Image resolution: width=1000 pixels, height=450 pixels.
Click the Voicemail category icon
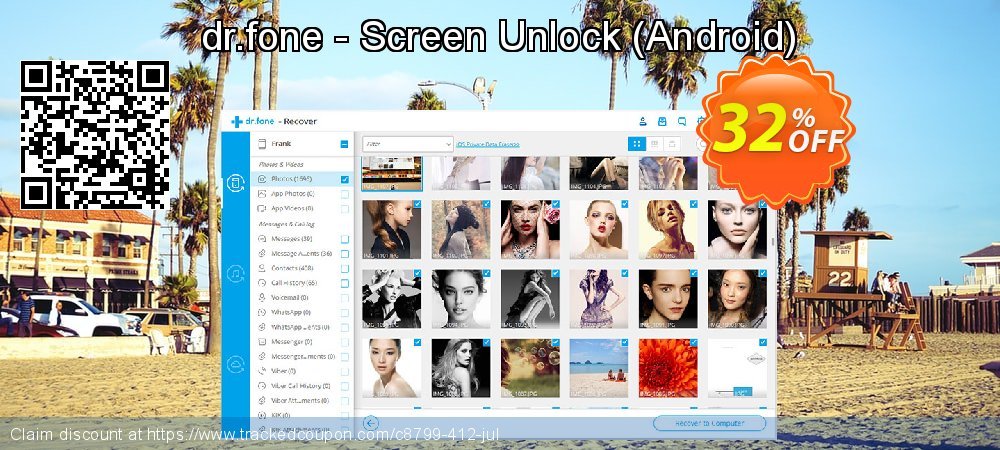(261, 298)
